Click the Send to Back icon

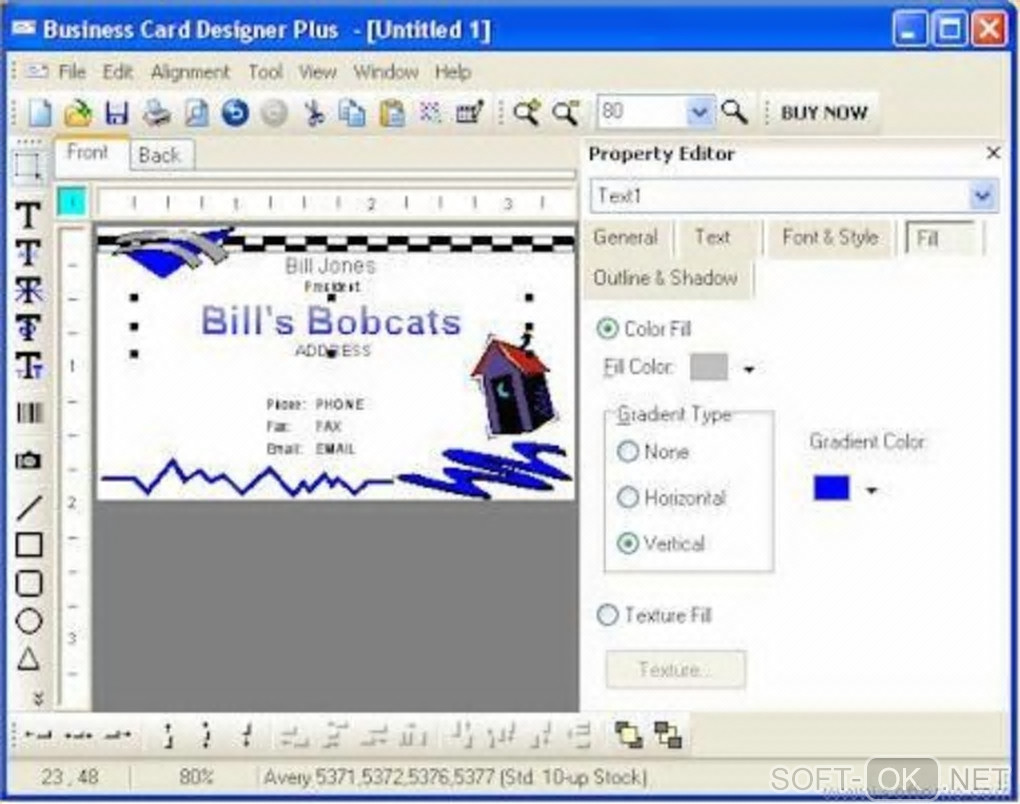click(x=668, y=735)
